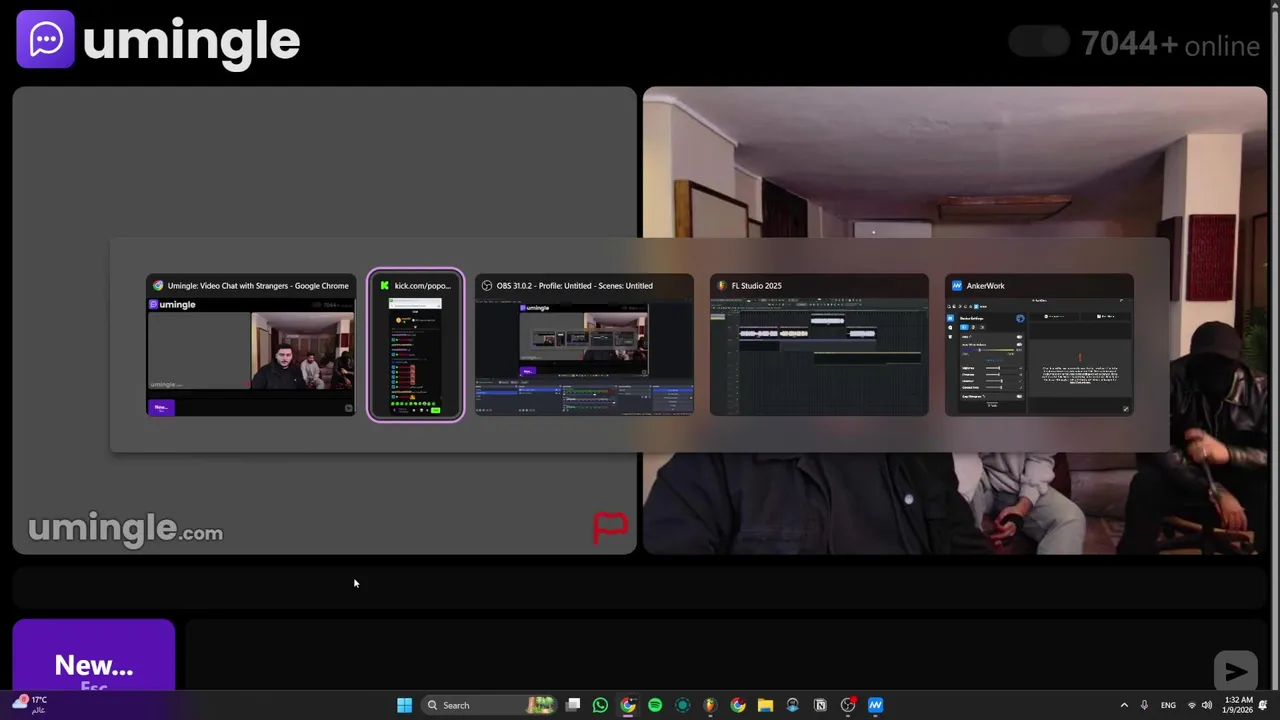Switch to the OBS 31.0.2 window thumbnail
Screen dimensions: 1280x720
(584, 345)
